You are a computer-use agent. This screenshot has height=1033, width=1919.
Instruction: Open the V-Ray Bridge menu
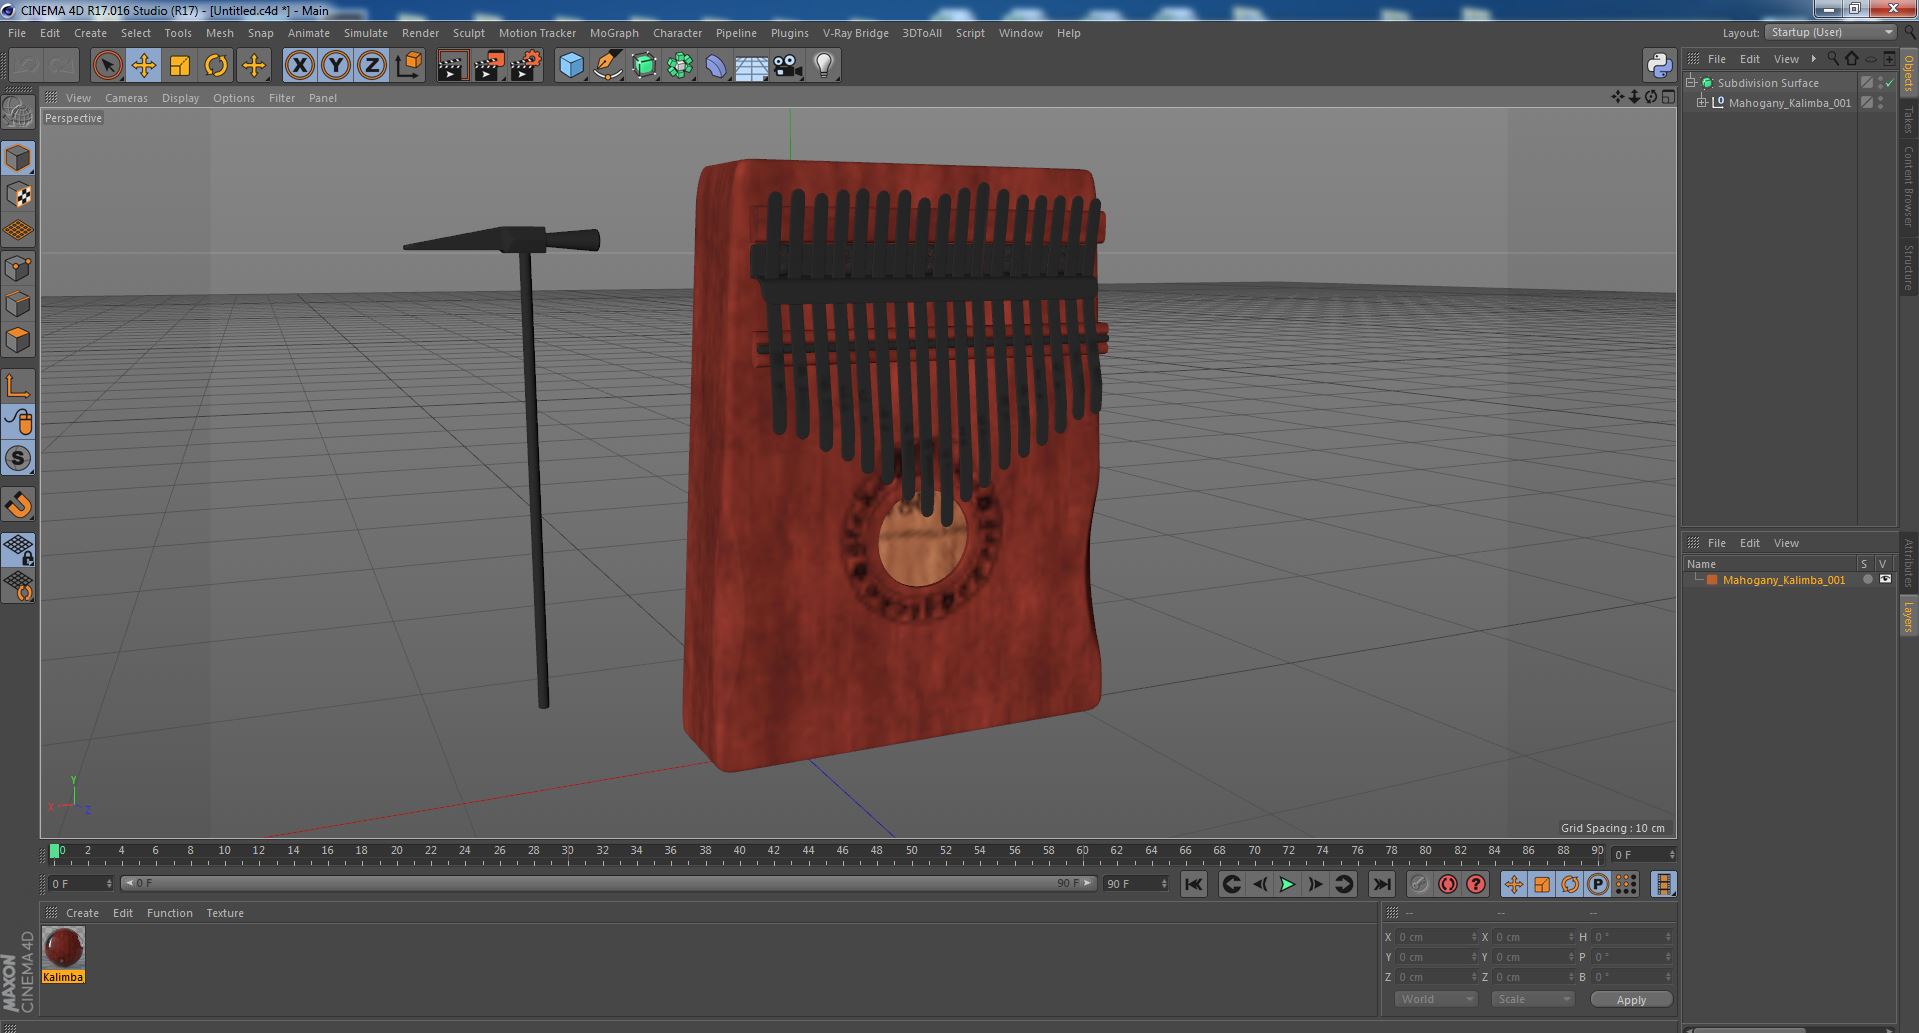(855, 33)
